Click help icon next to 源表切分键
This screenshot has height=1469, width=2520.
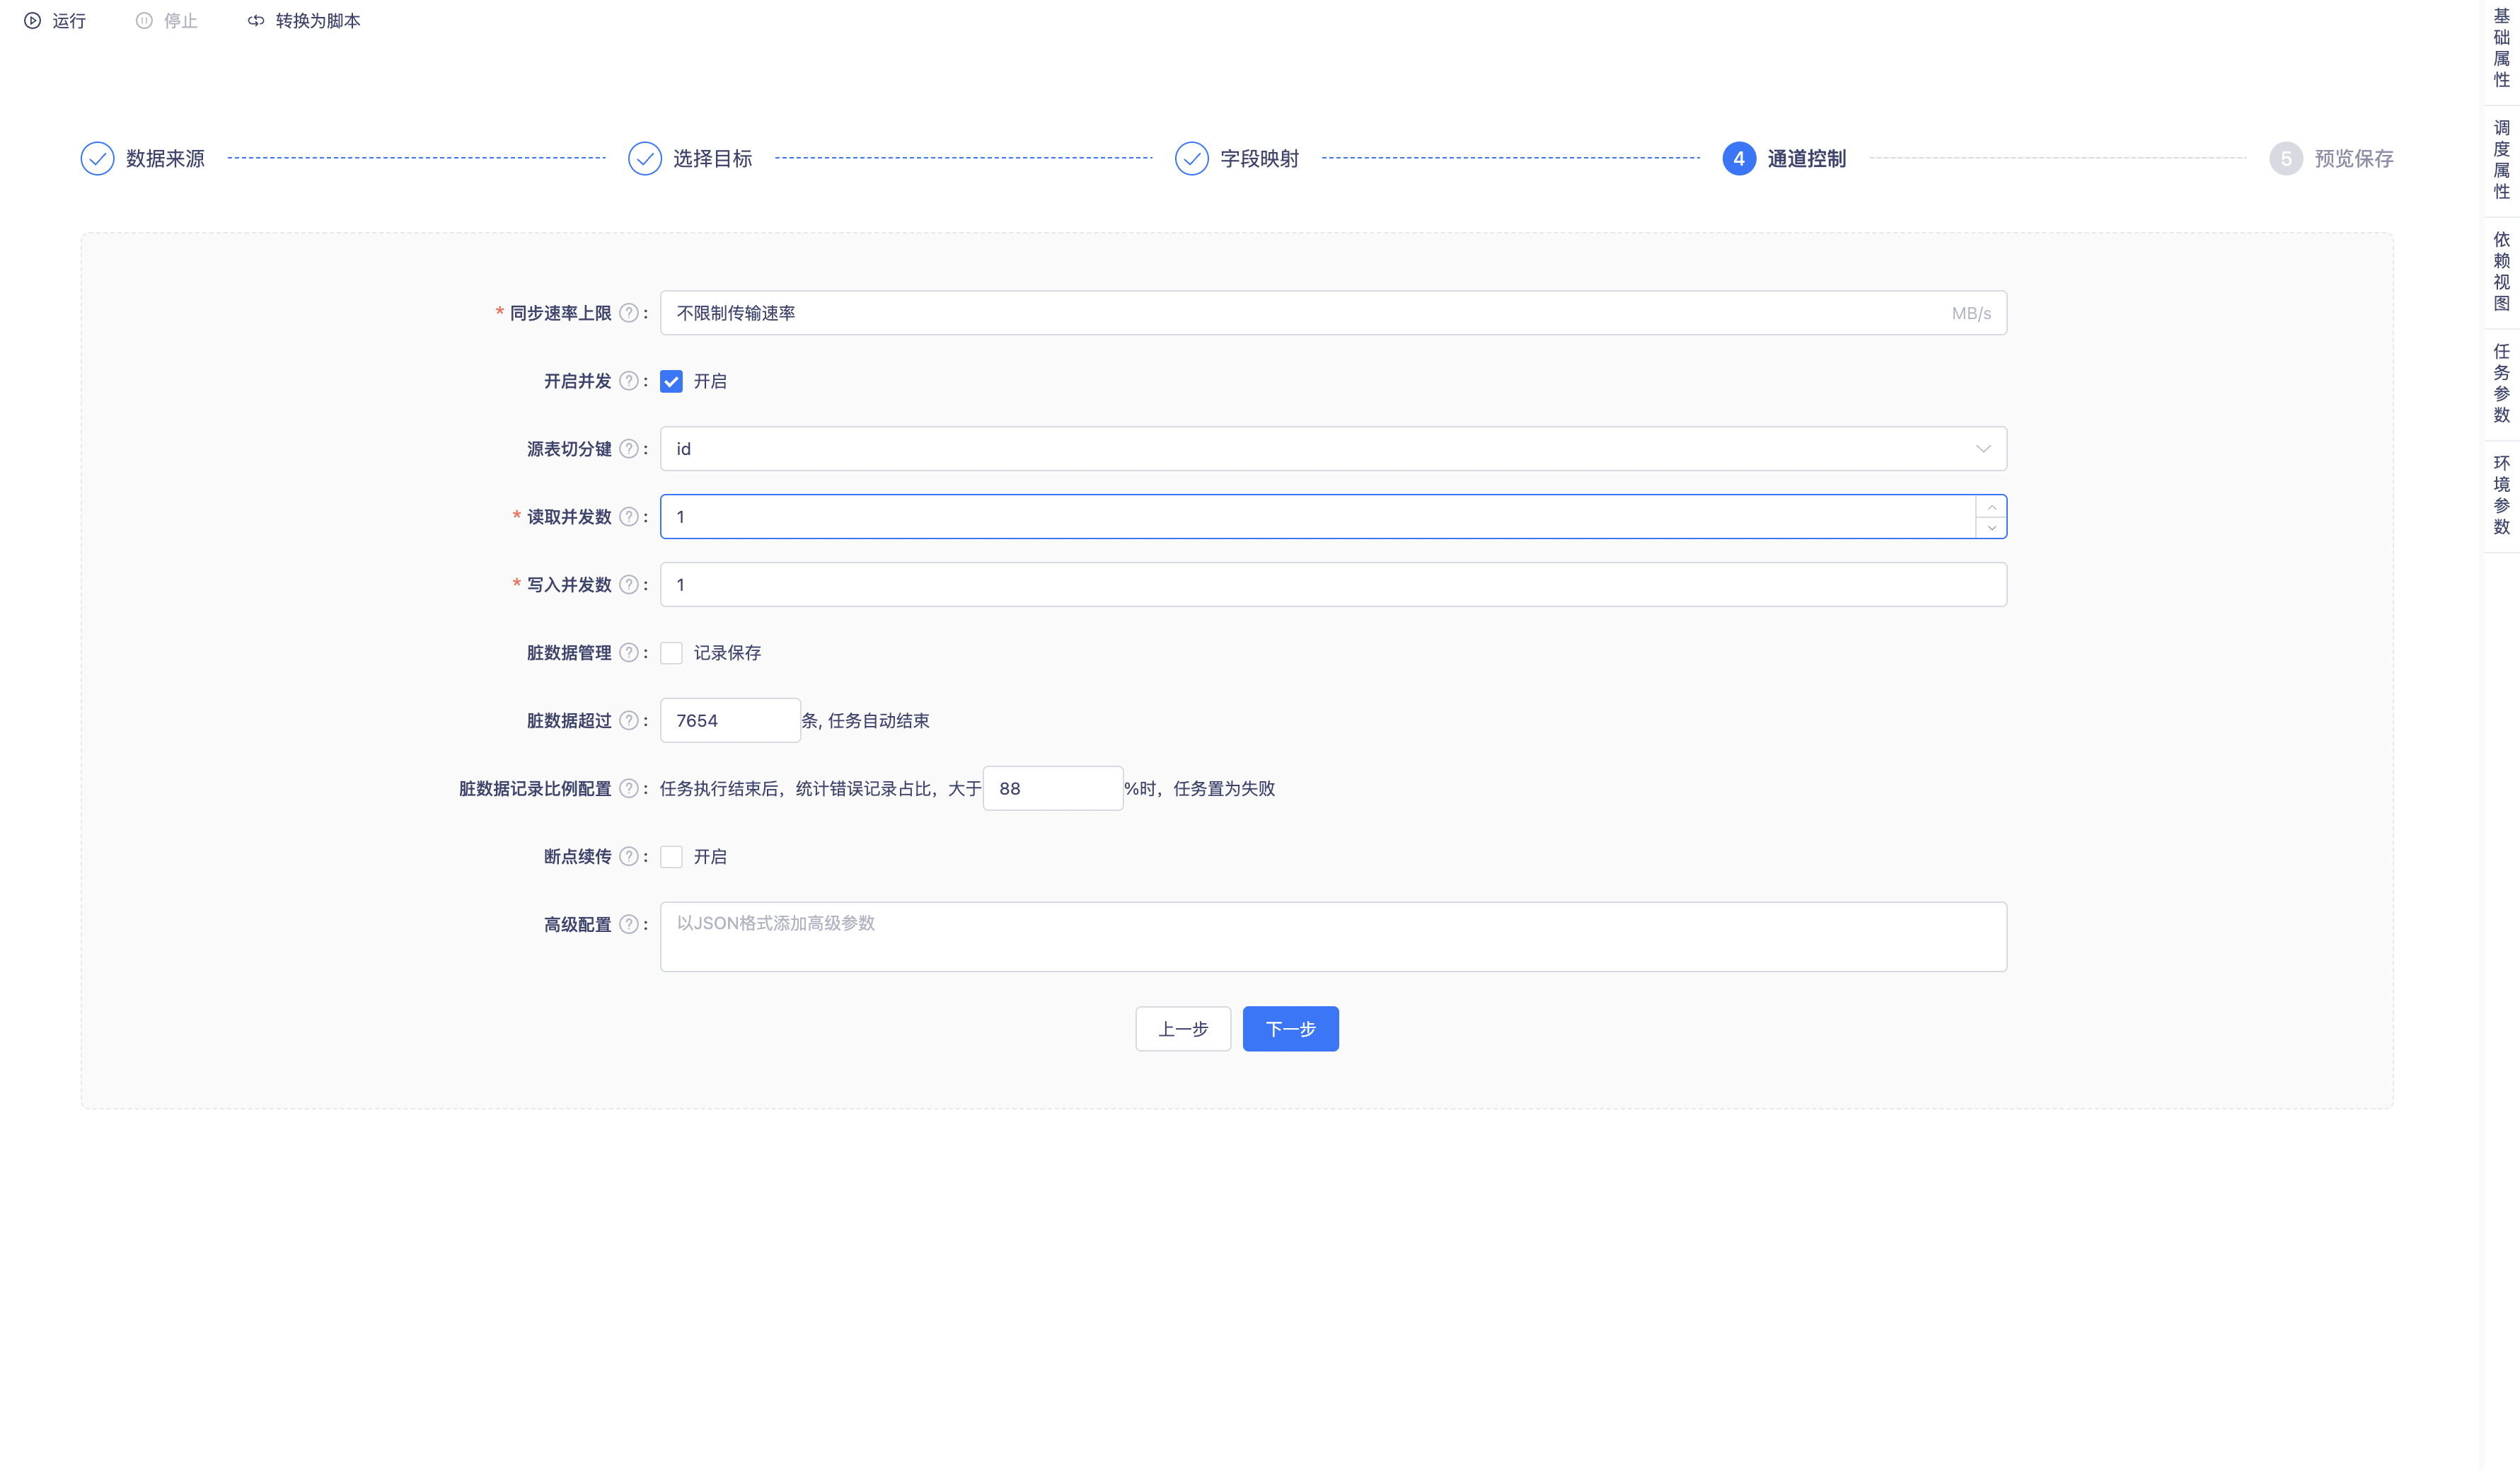click(x=628, y=449)
